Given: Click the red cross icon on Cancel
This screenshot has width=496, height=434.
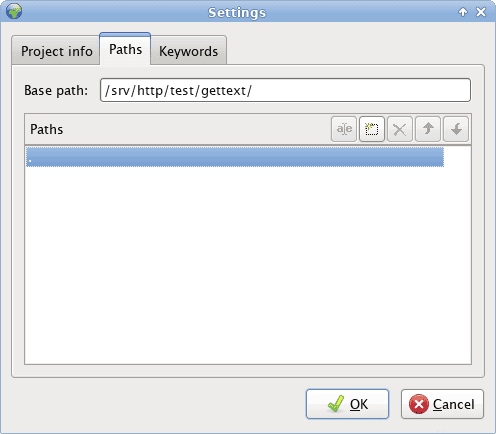Looking at the screenshot, I should coord(419,404).
